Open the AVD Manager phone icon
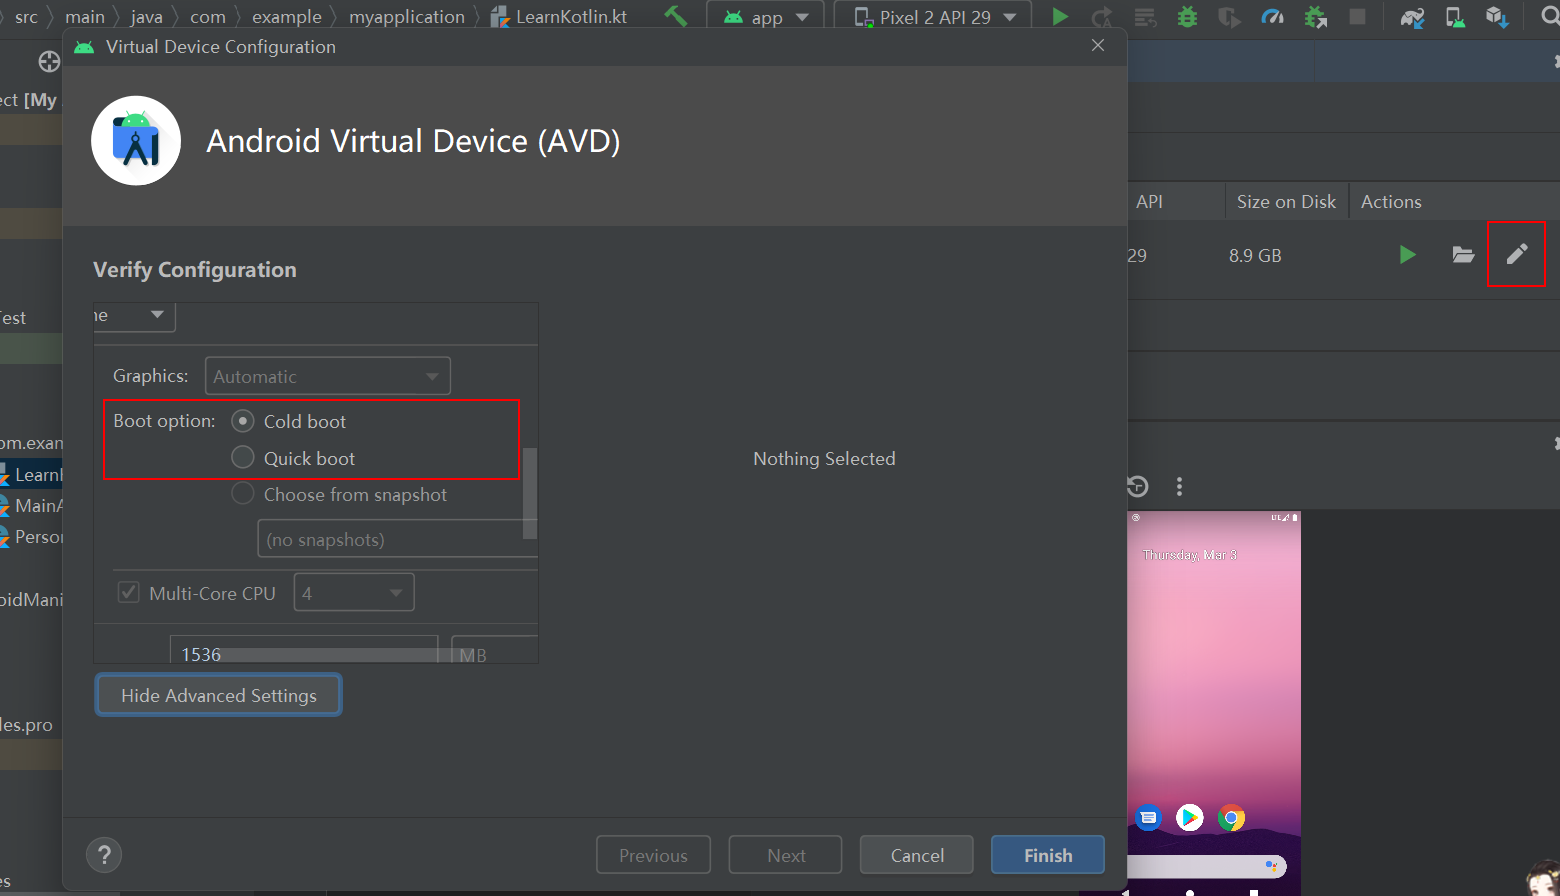This screenshot has height=896, width=1560. pos(1454,16)
